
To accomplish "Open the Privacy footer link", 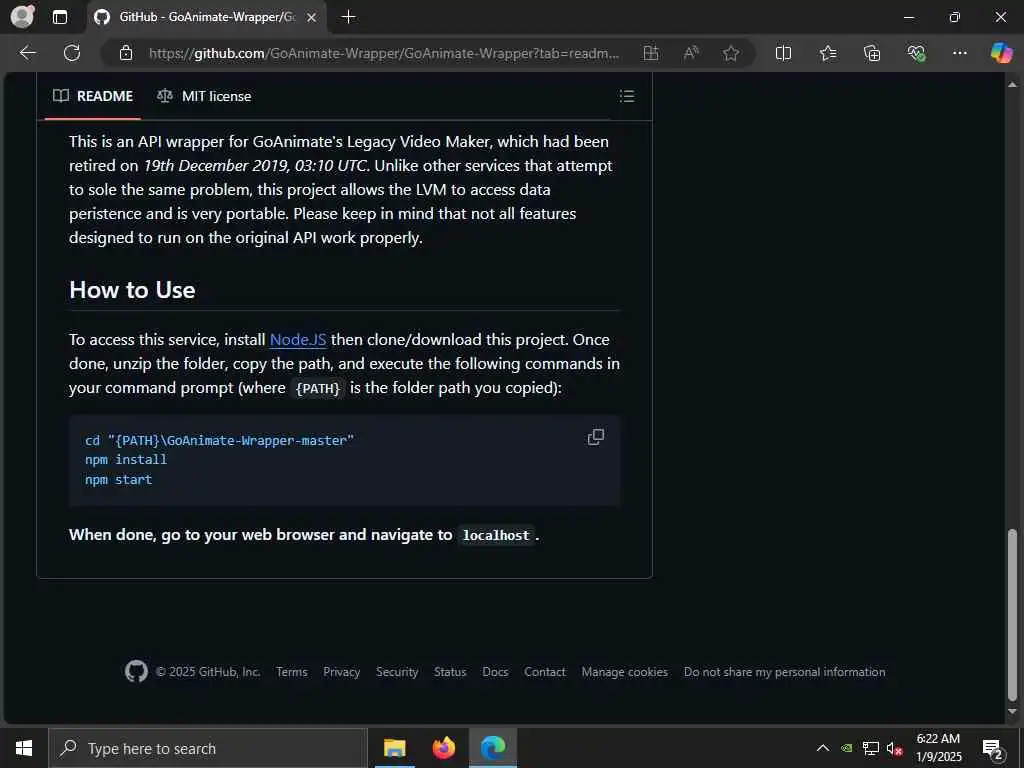I will pos(342,672).
